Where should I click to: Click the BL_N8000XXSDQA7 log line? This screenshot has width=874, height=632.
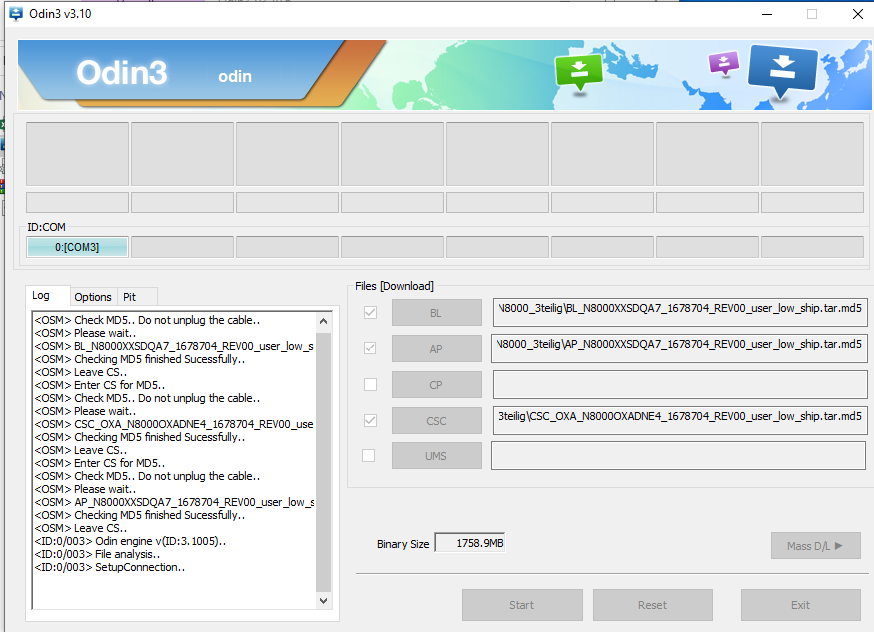click(x=174, y=346)
